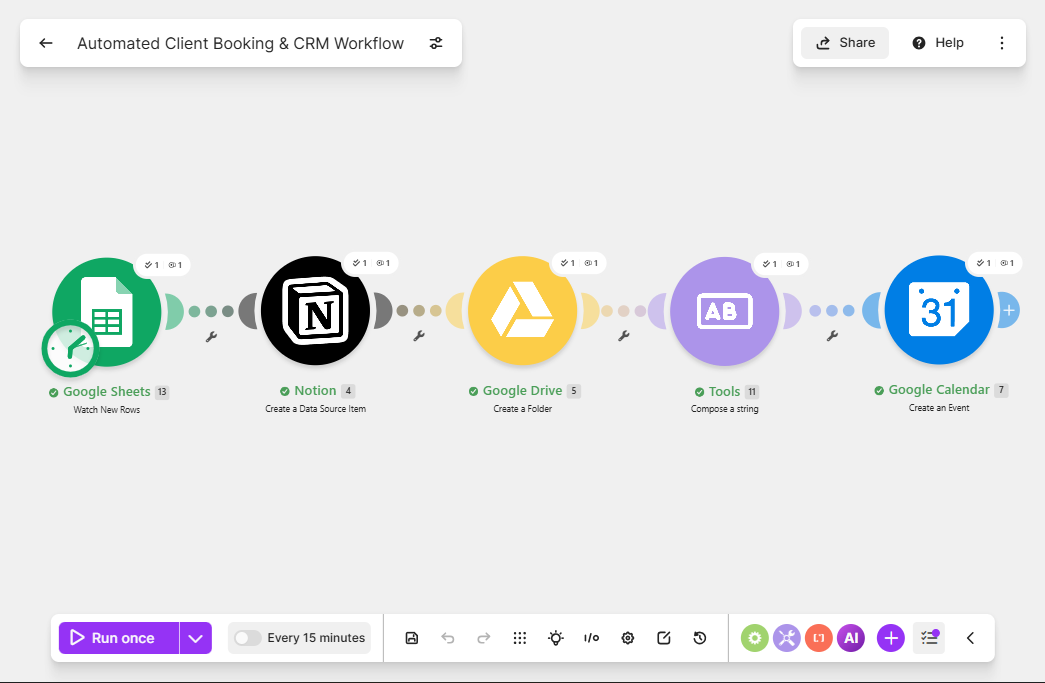Open the Google Drive execution result bubble

coord(578,263)
